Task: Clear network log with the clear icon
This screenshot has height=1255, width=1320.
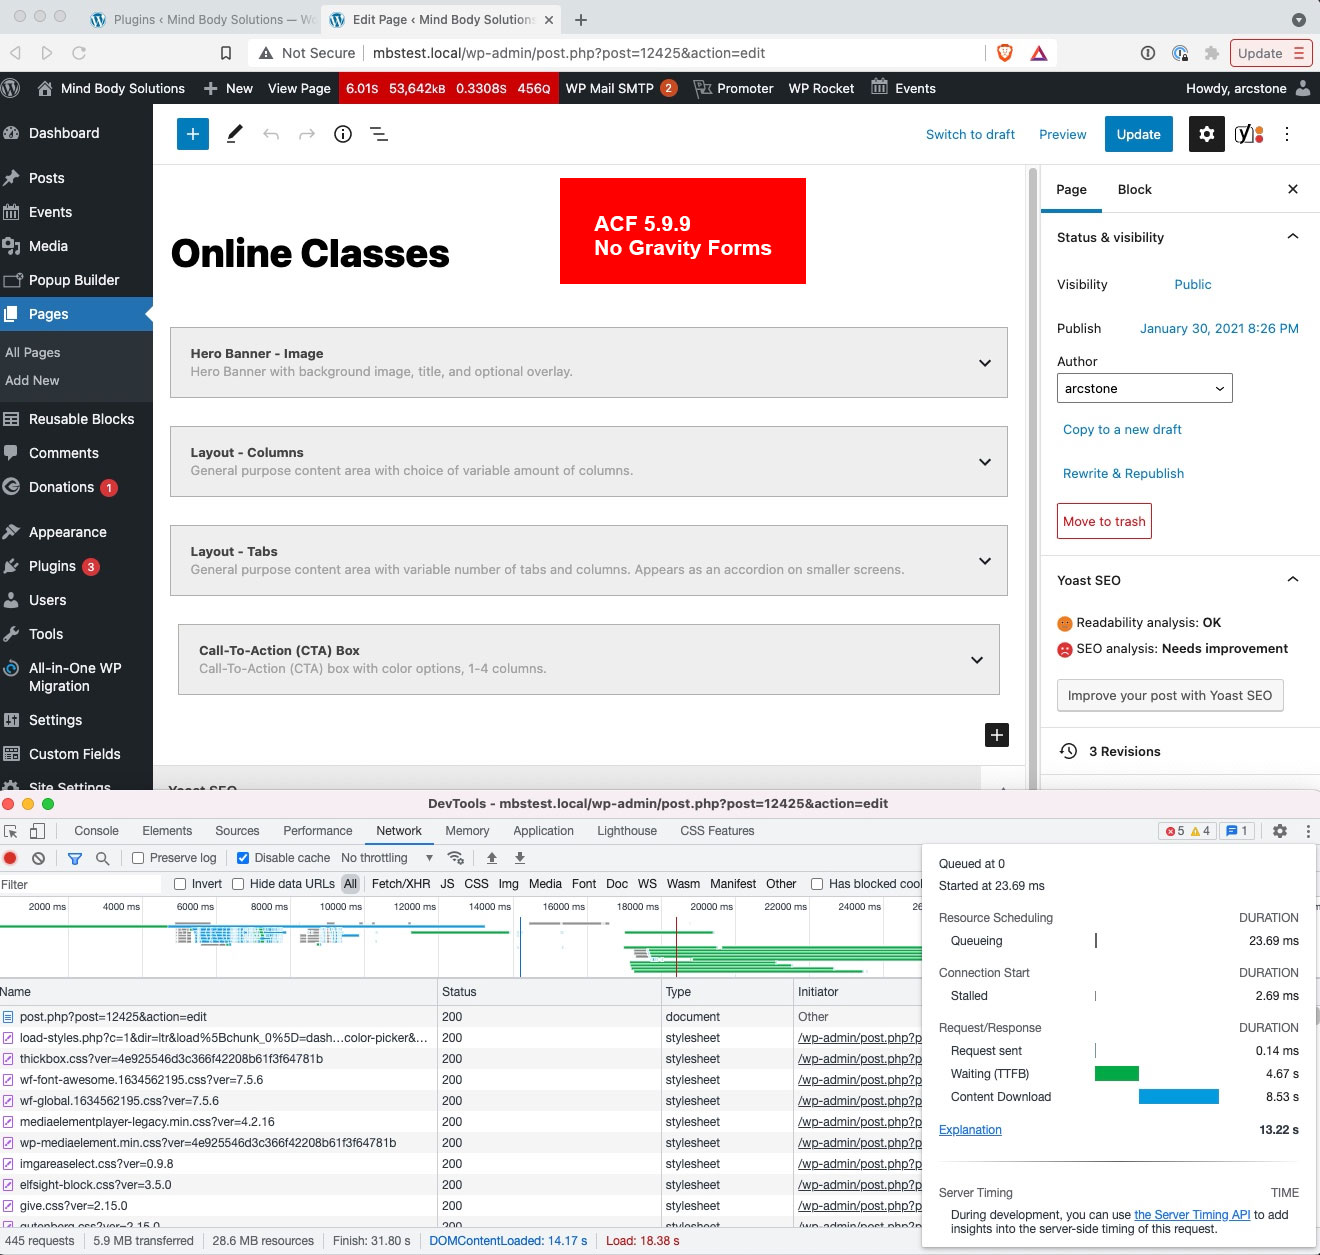Action: pos(38,857)
